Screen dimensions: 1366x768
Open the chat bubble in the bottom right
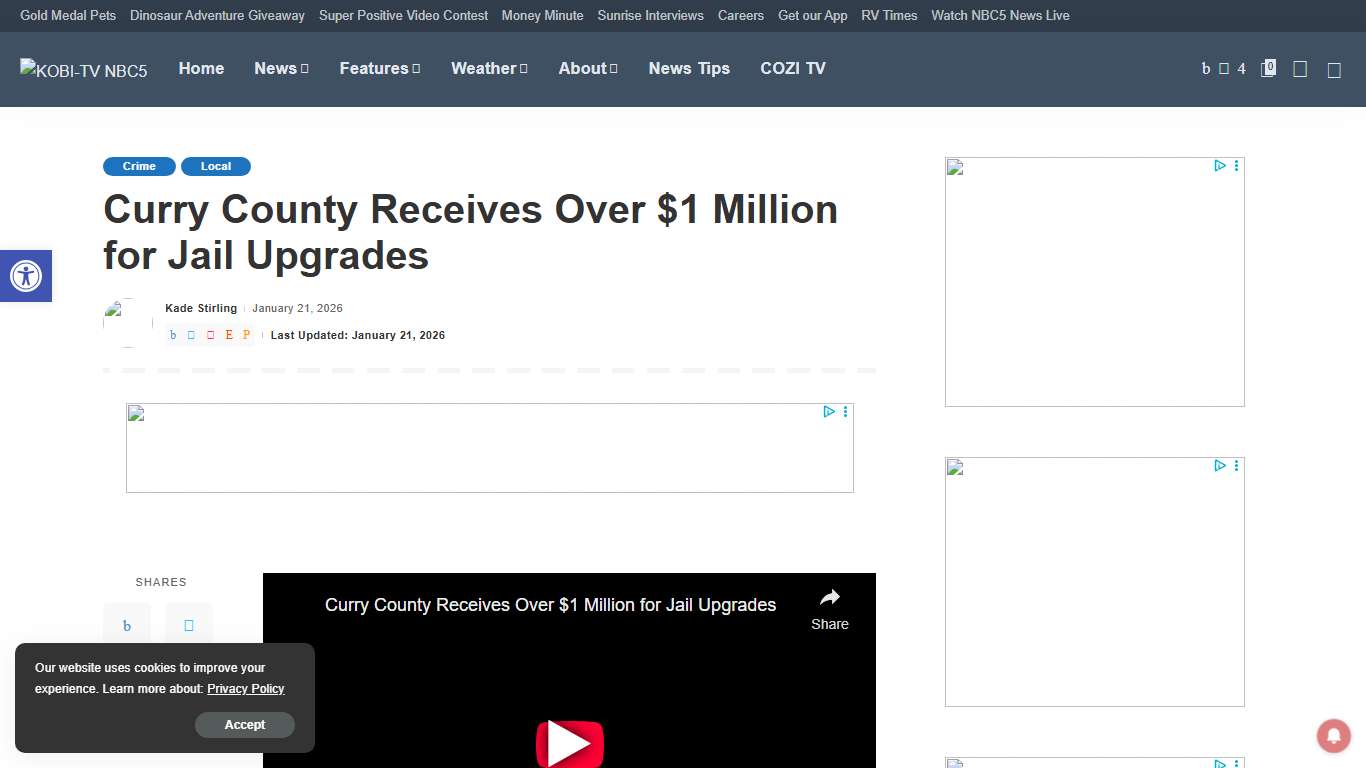1333,736
